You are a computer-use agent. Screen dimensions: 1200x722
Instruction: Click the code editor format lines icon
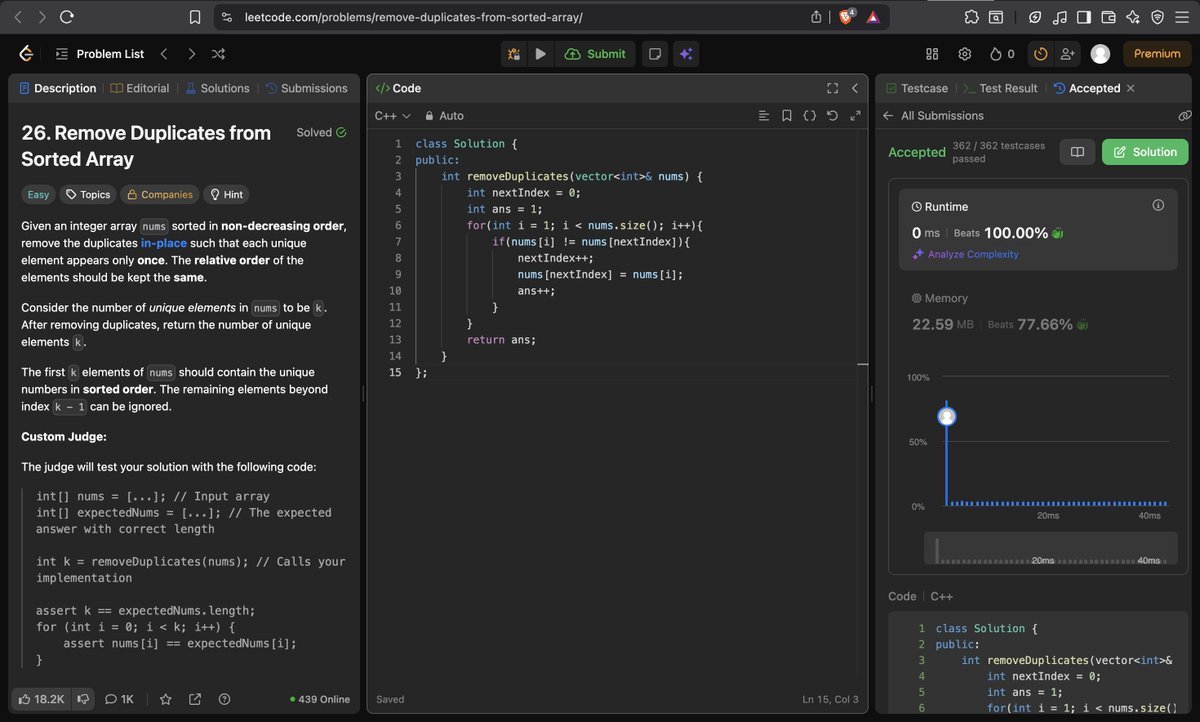pos(764,116)
